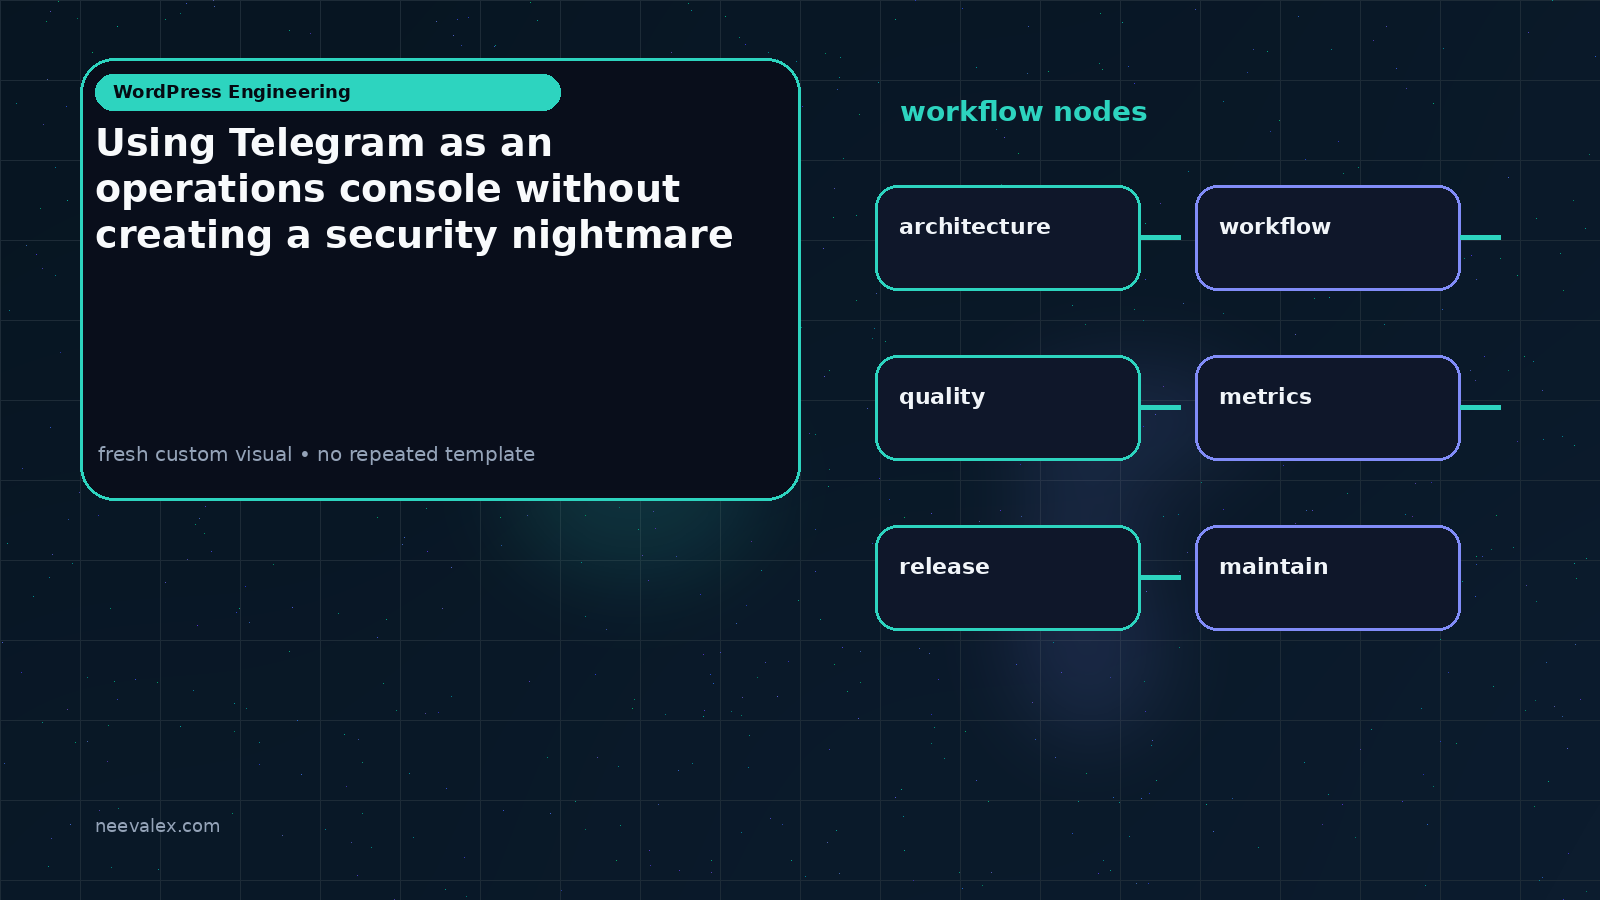Open the maintain node
1600x900 pixels.
pos(1328,578)
